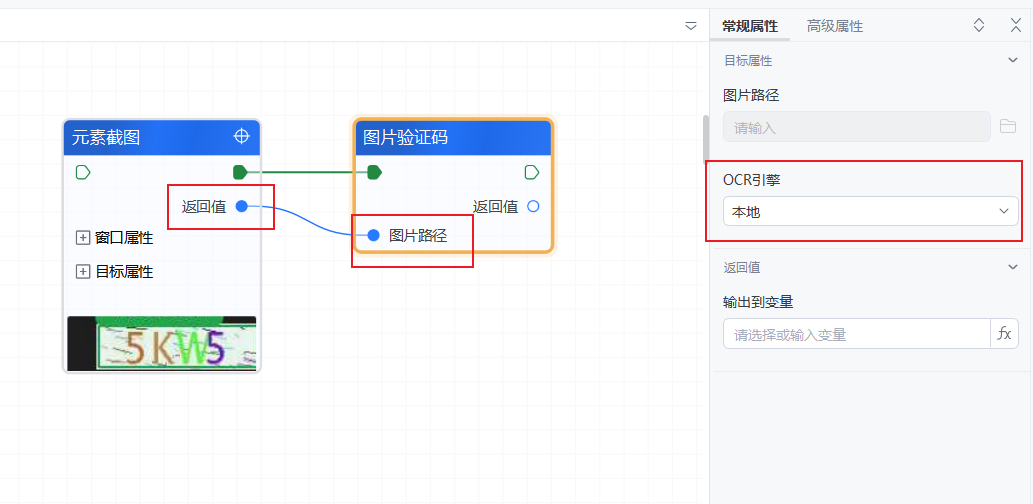Image resolution: width=1033 pixels, height=504 pixels.
Task: Open the fx expression editor for 输出到变量
Action: (x=1004, y=334)
